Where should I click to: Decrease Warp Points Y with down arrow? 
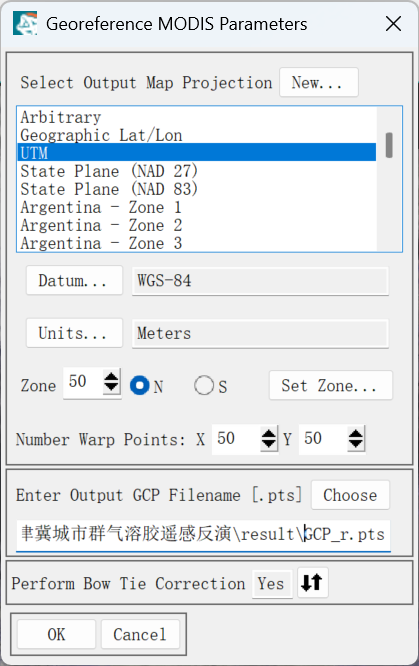pos(356,444)
